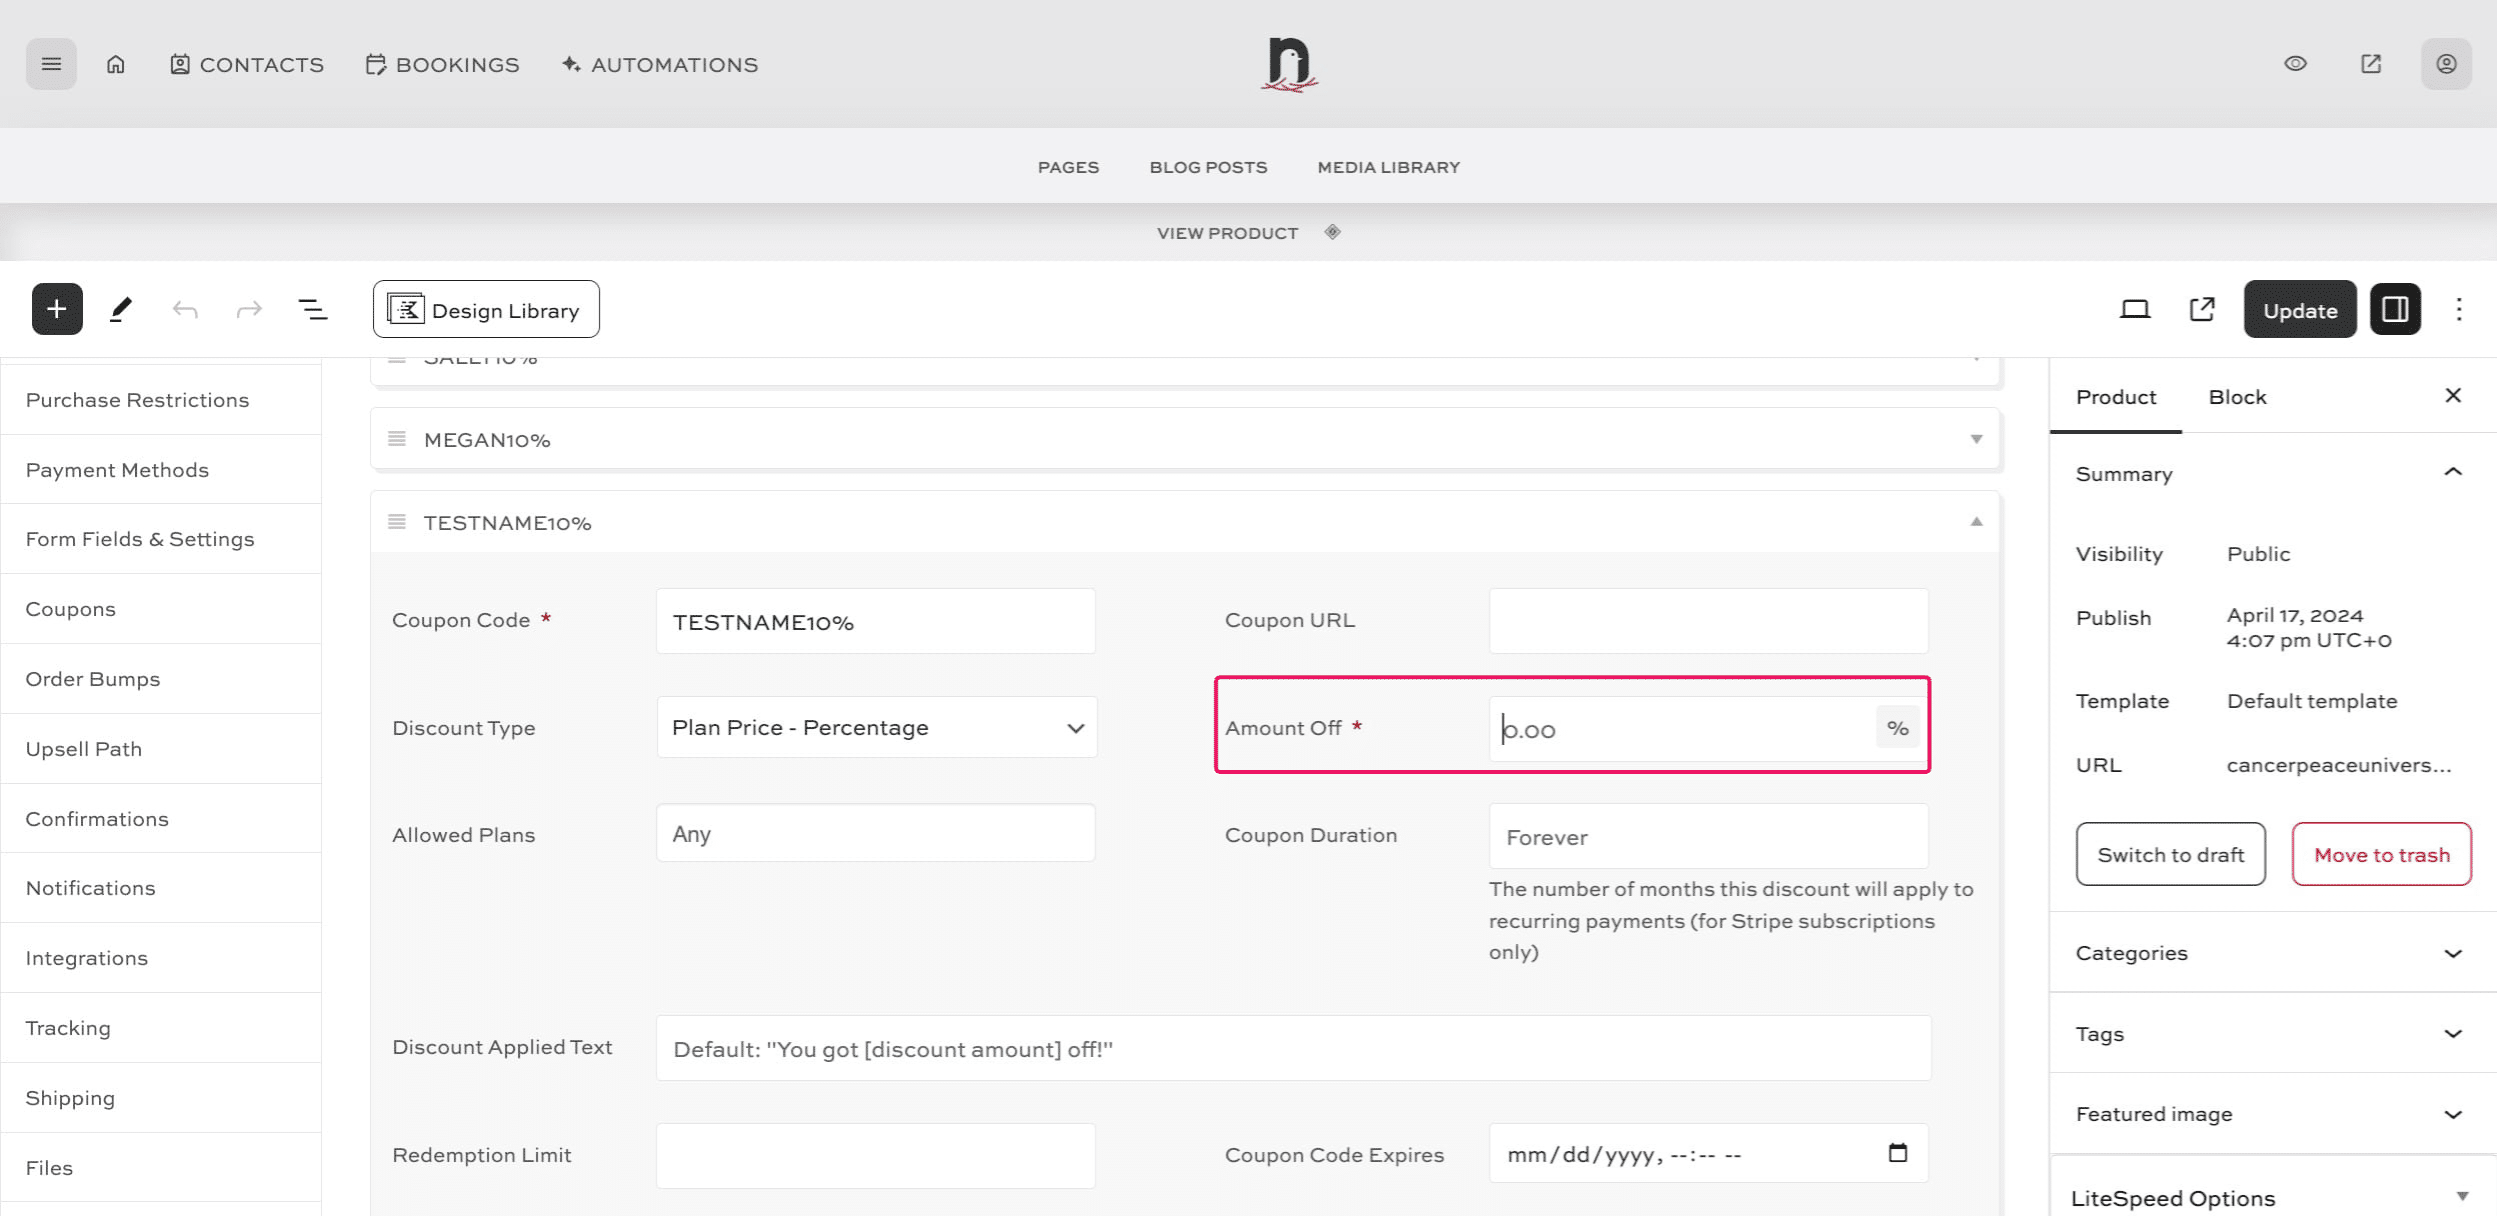Image resolution: width=2497 pixels, height=1216 pixels.
Task: Switch to the Block tab
Action: point(2237,397)
